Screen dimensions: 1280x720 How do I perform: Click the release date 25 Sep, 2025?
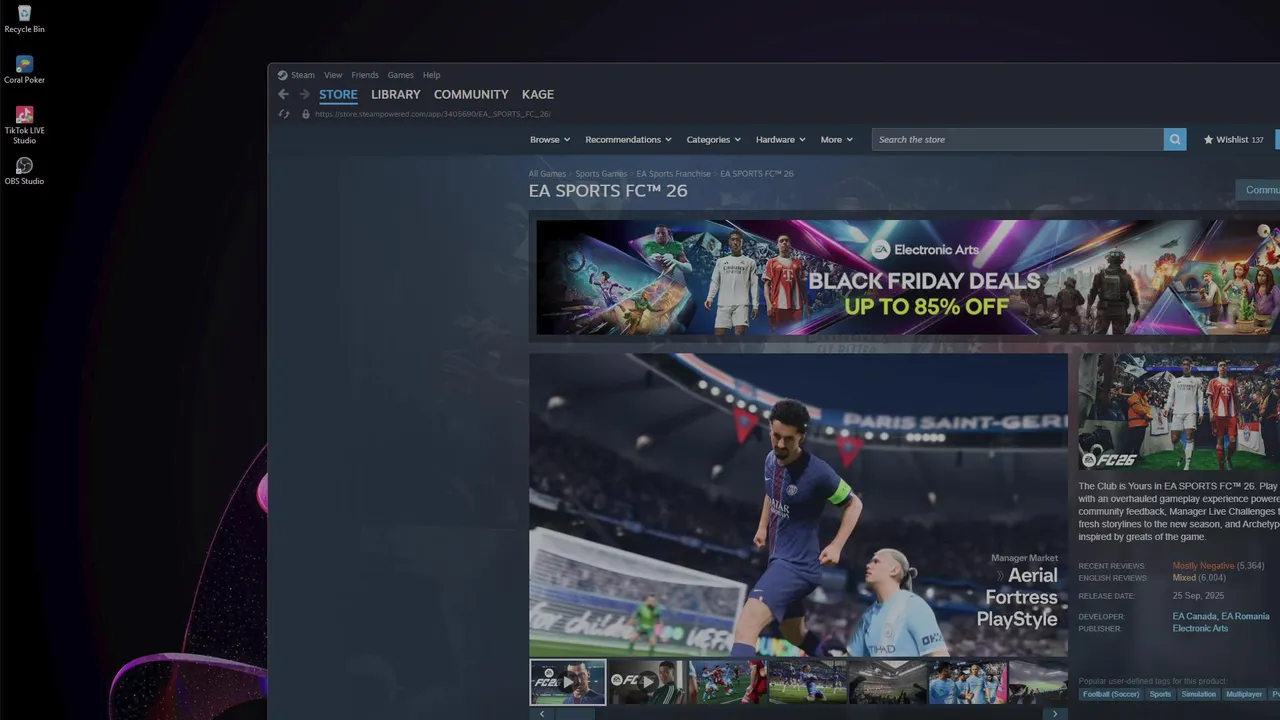point(1198,596)
